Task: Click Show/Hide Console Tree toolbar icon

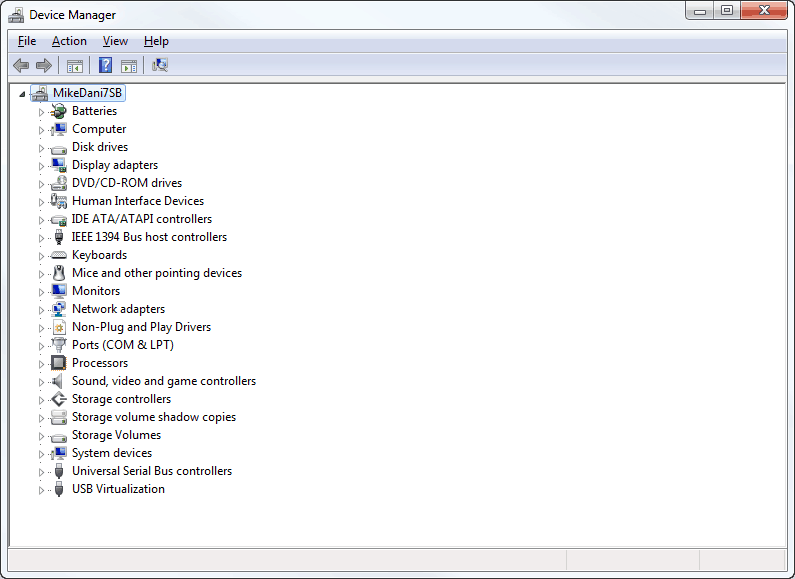Action: [x=75, y=66]
